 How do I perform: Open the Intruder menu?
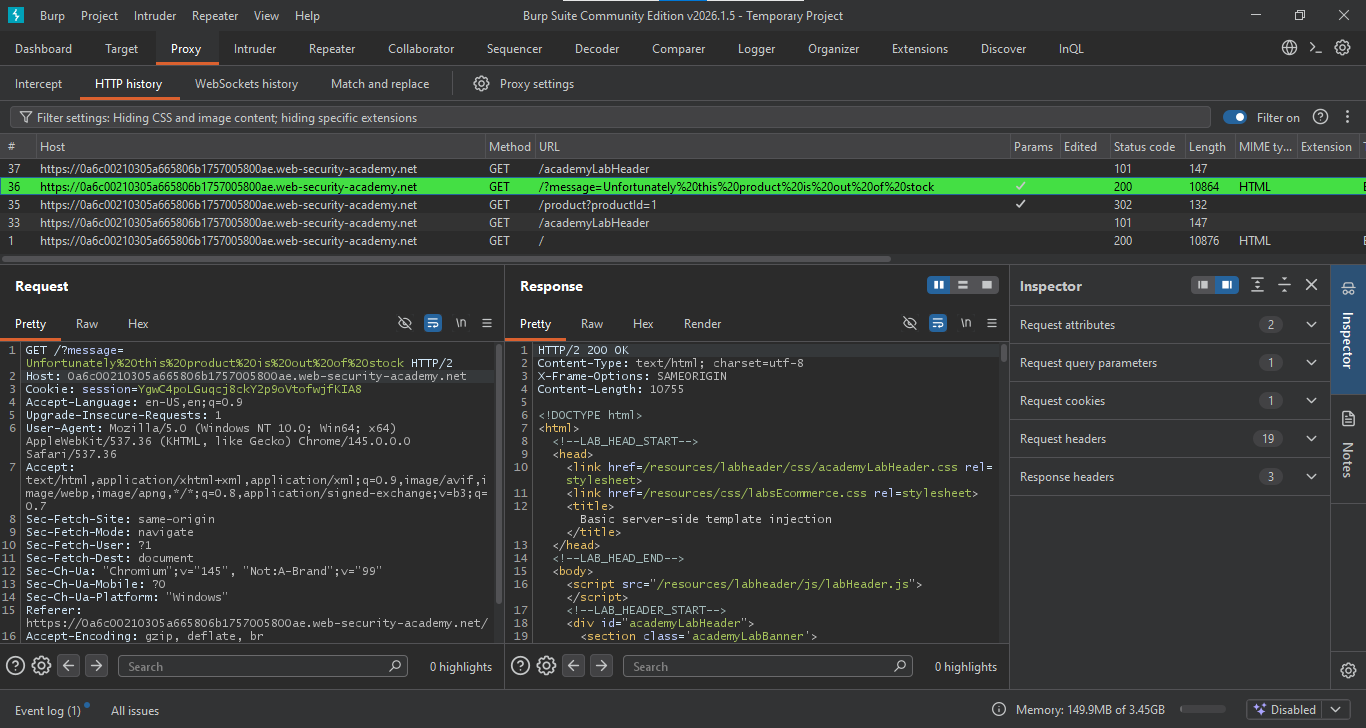153,15
